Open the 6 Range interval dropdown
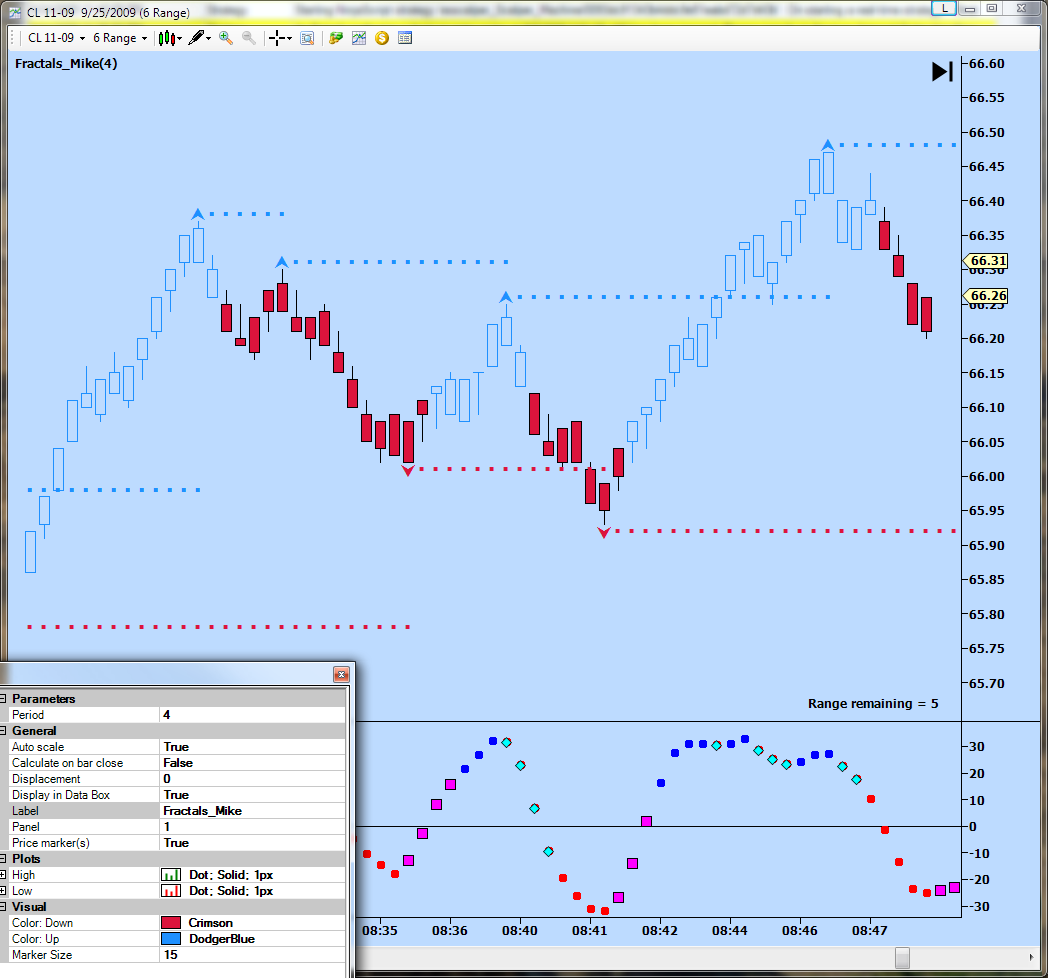1048x978 pixels. 120,38
